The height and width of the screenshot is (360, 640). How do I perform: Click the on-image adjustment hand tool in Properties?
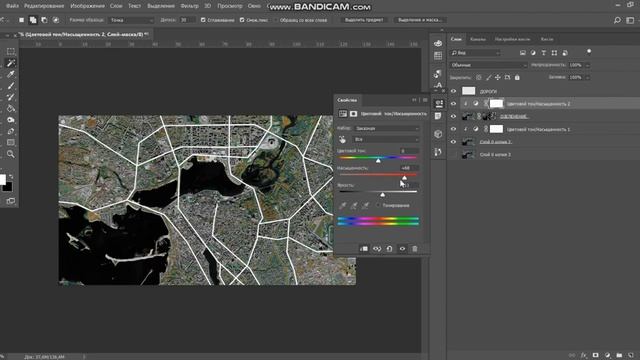coord(342,140)
